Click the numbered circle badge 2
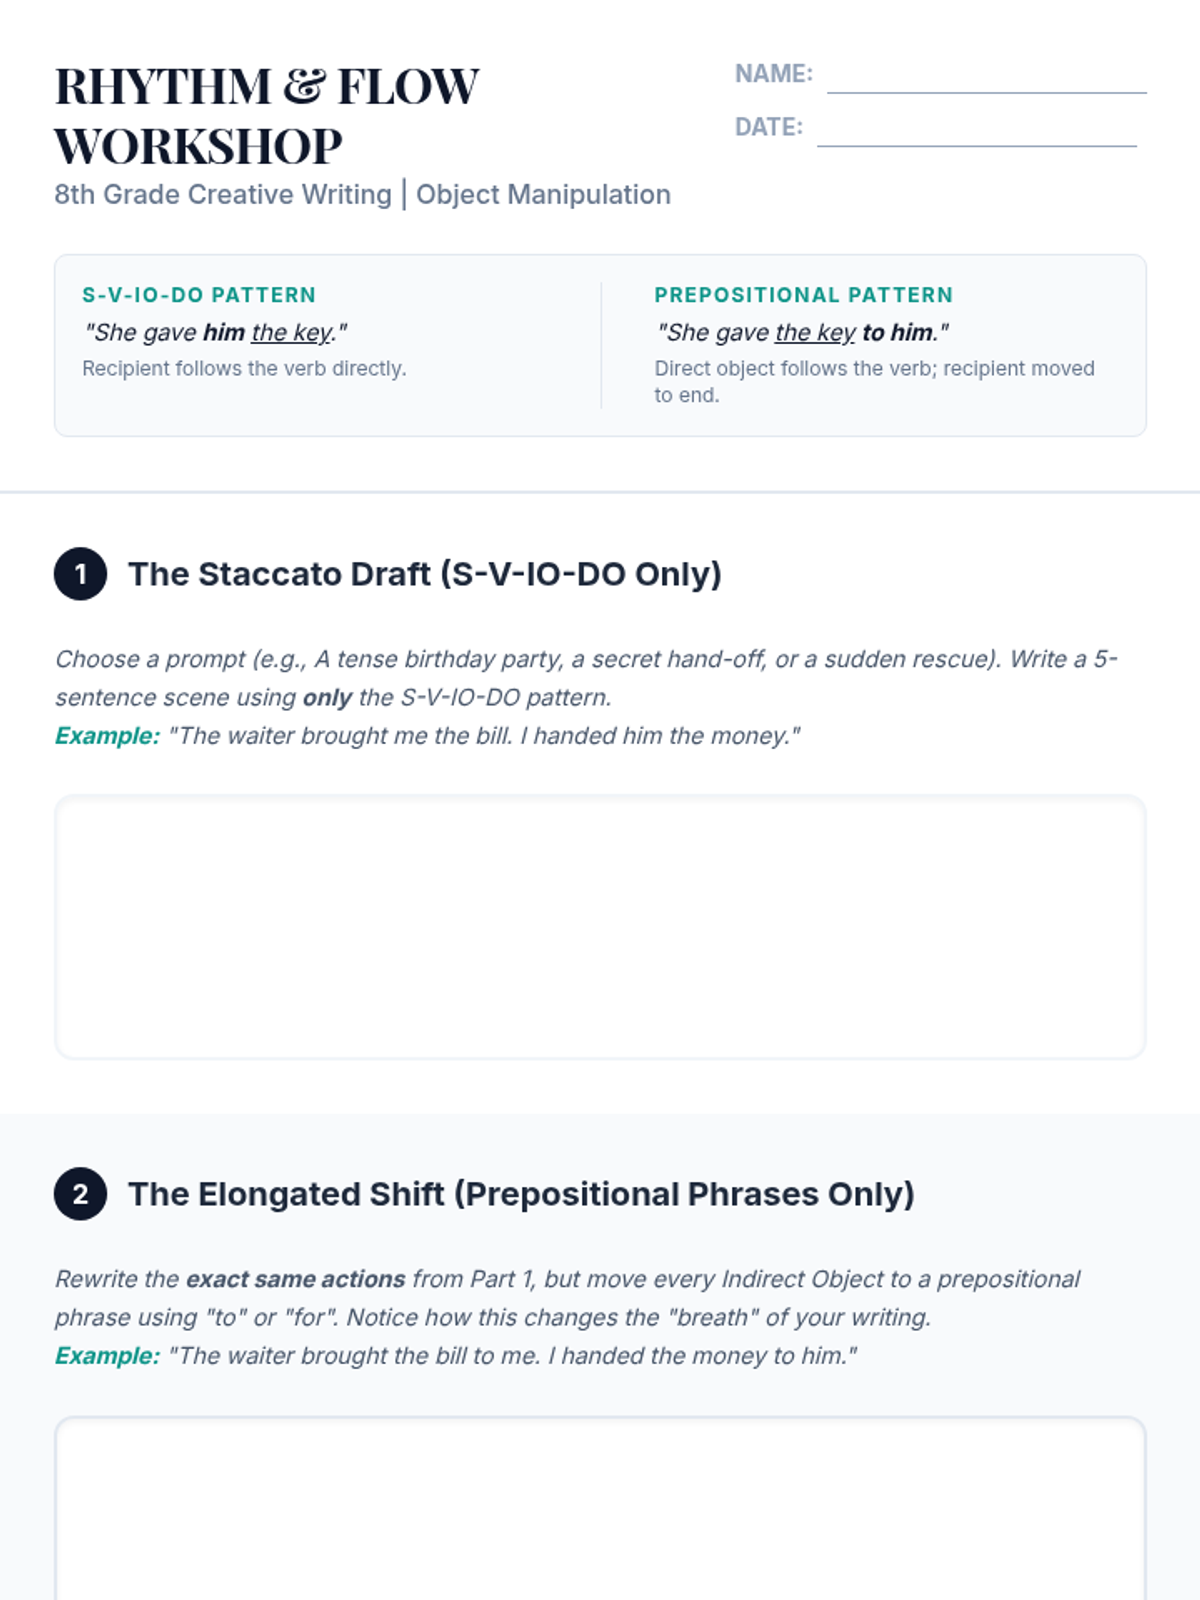Screen dimensions: 1200x1600 (x=80, y=1194)
